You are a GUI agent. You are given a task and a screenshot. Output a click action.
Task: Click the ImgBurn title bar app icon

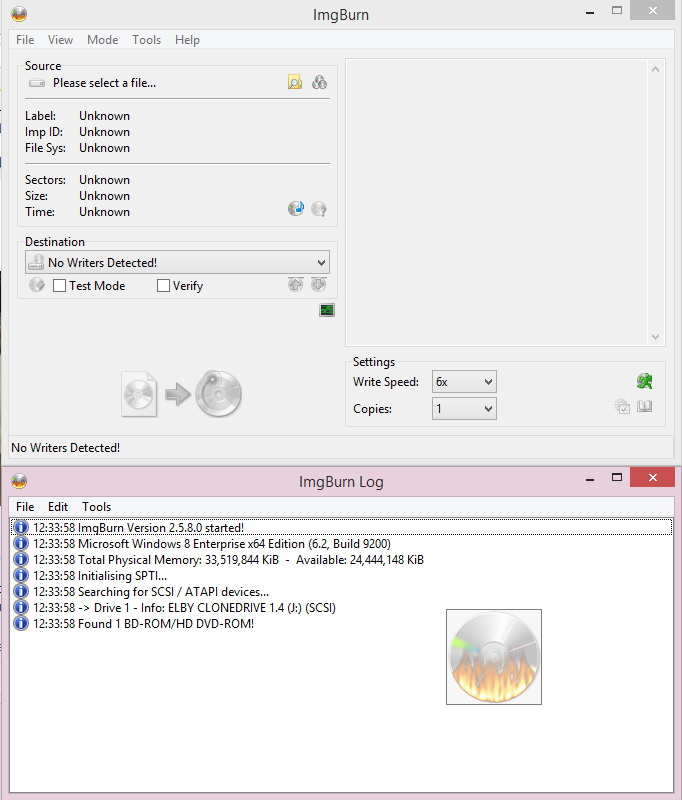coord(19,14)
